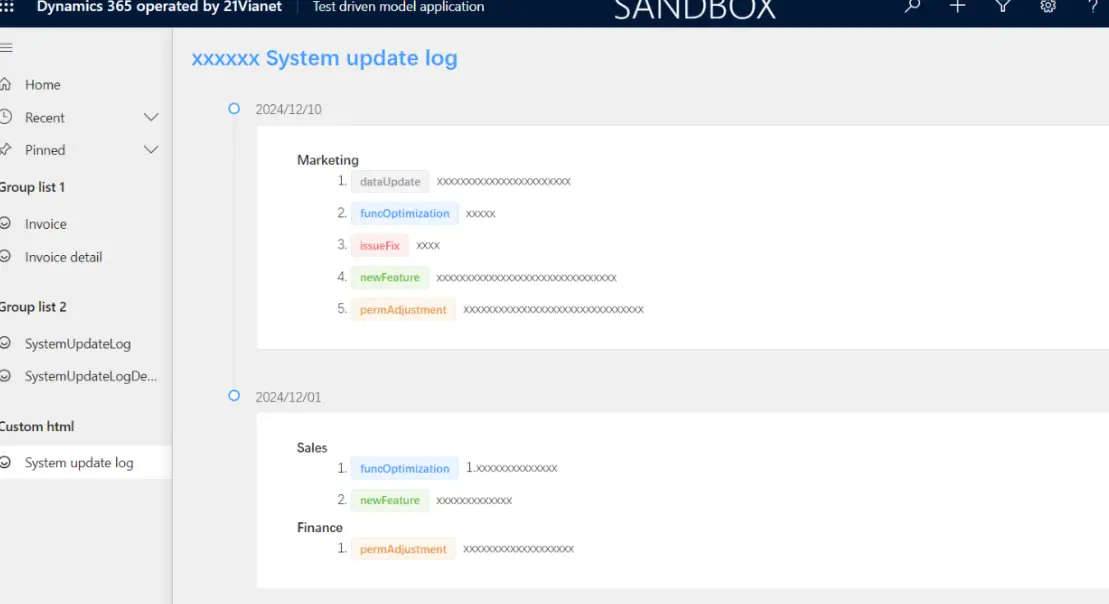Viewport: 1109px width, 604px height.
Task: Select System update log custom page
Action: 78,463
